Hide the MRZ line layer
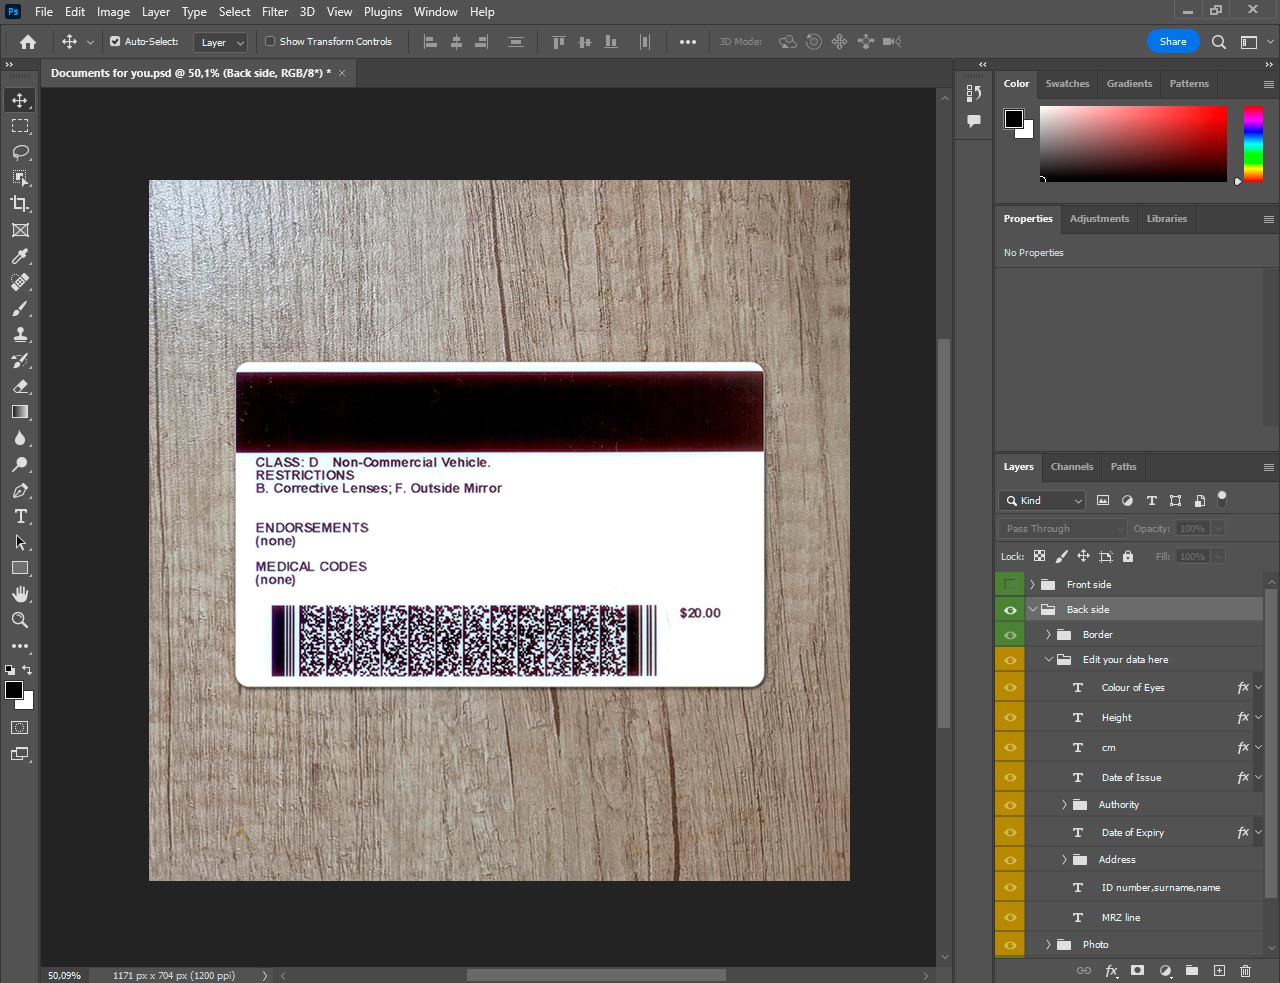The height and width of the screenshot is (983, 1280). click(1010, 917)
